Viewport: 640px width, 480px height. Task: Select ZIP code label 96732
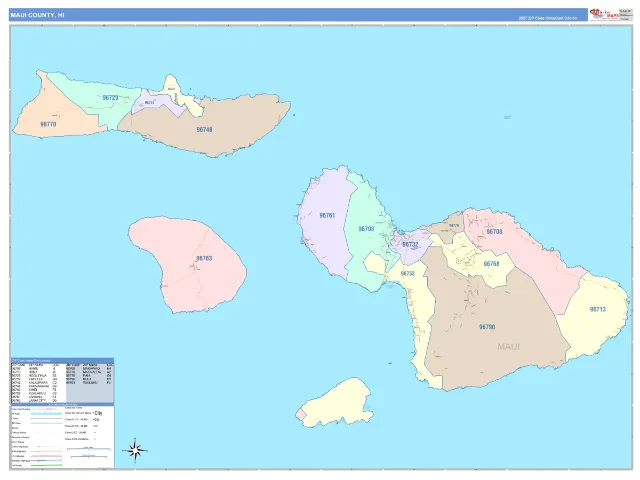click(x=410, y=244)
